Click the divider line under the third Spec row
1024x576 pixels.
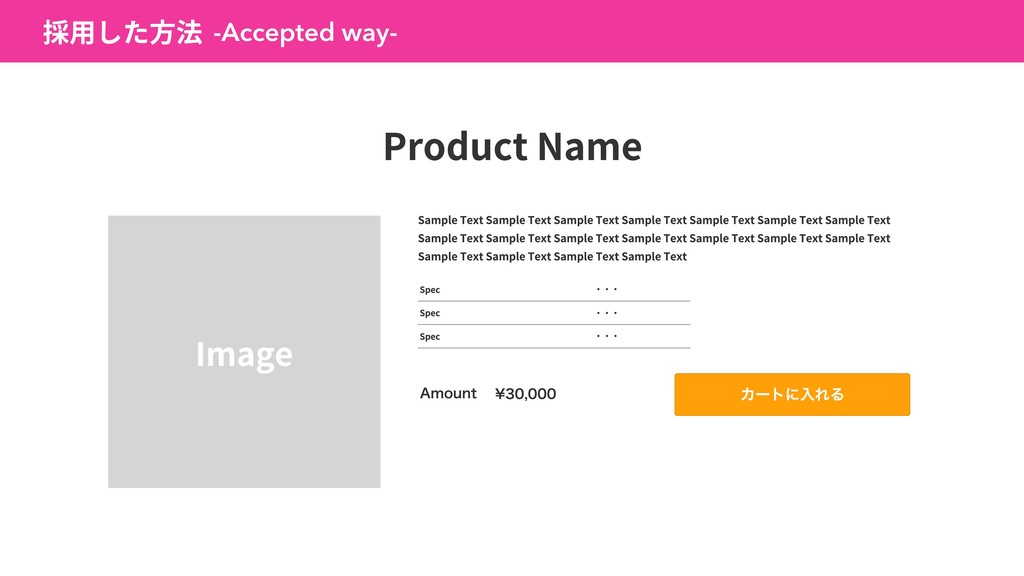pyautogui.click(x=554, y=348)
